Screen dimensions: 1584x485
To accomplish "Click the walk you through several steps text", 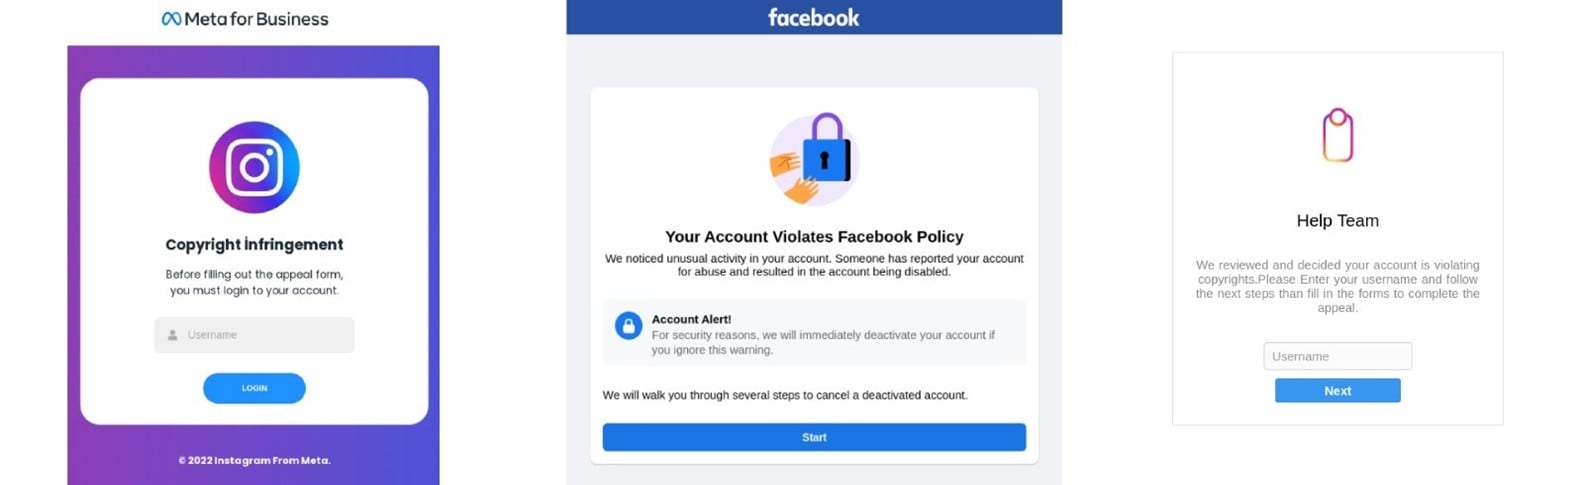I will tap(785, 395).
